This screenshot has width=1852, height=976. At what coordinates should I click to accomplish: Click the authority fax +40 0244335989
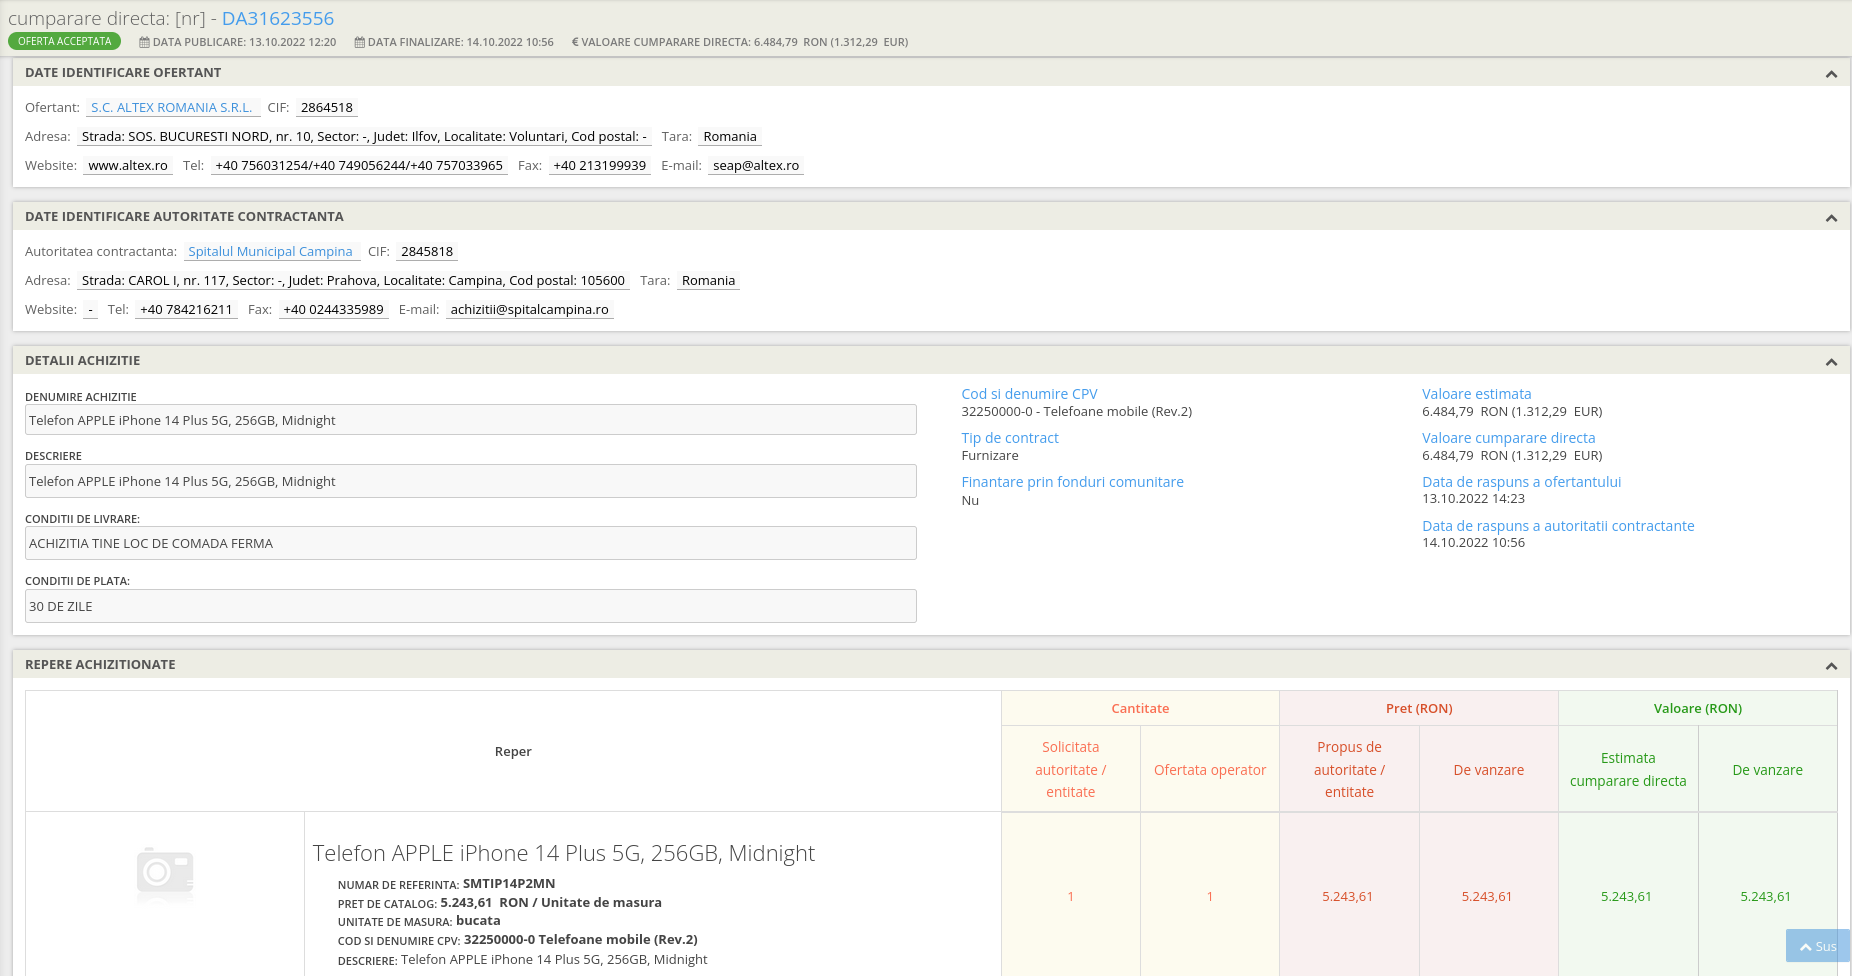point(333,309)
